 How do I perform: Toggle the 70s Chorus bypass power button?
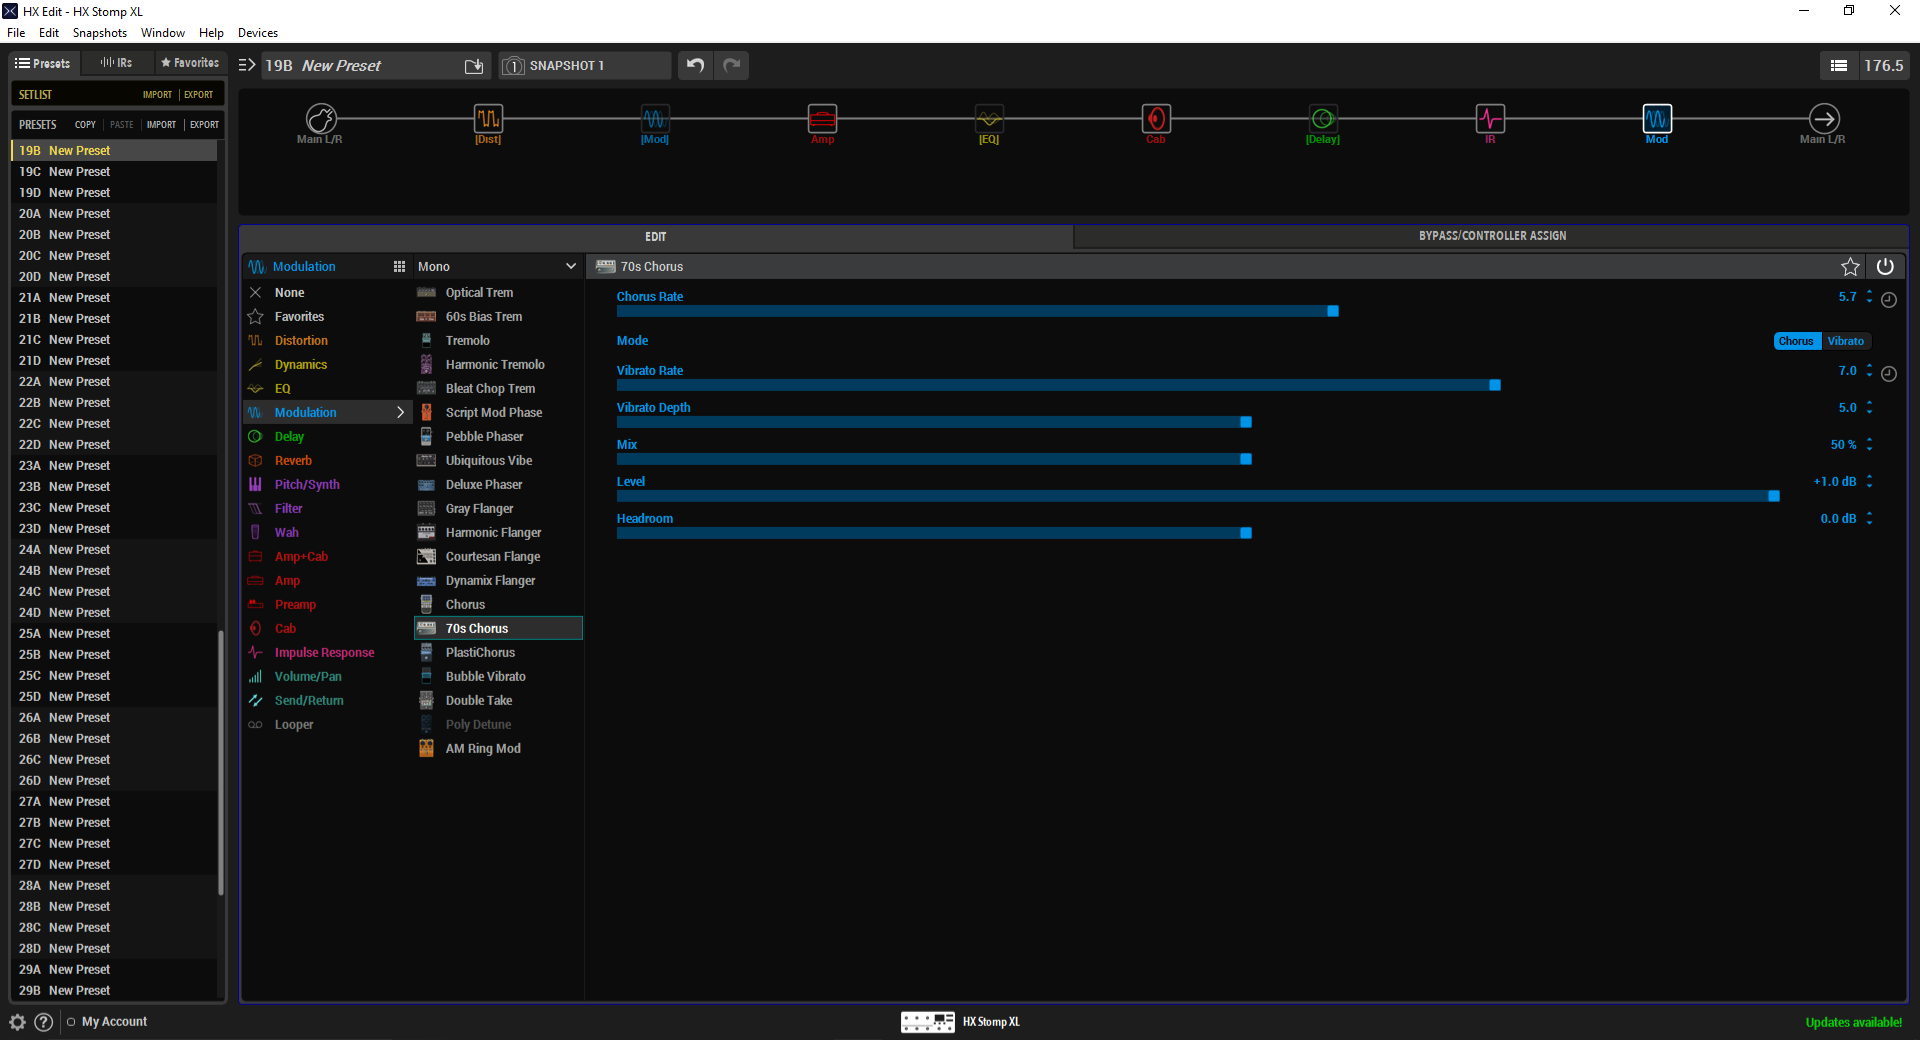click(x=1885, y=267)
